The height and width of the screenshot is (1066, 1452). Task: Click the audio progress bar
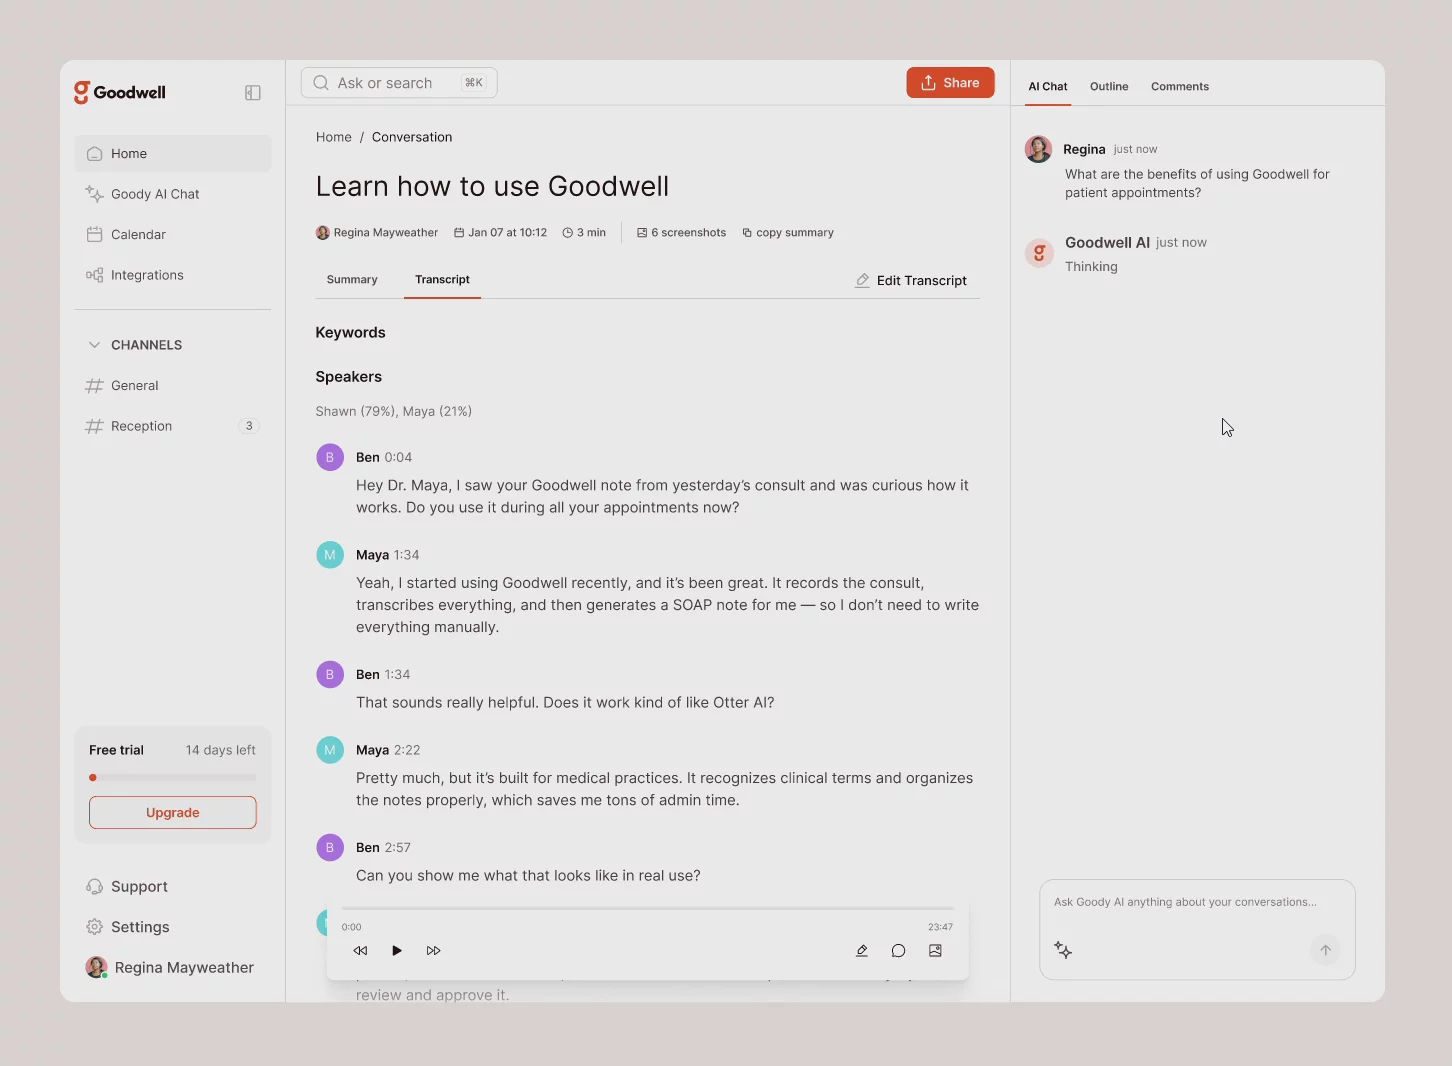tap(647, 909)
